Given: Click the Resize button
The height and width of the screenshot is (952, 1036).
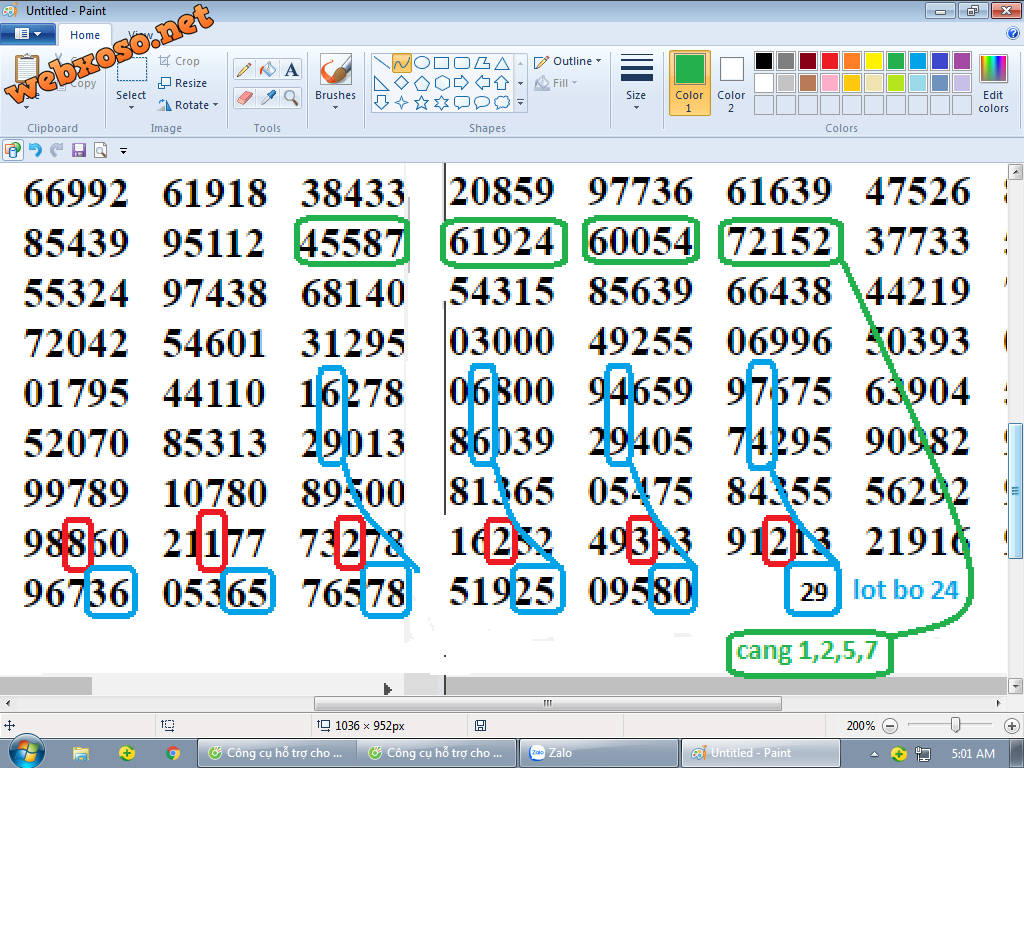Looking at the screenshot, I should click(183, 83).
